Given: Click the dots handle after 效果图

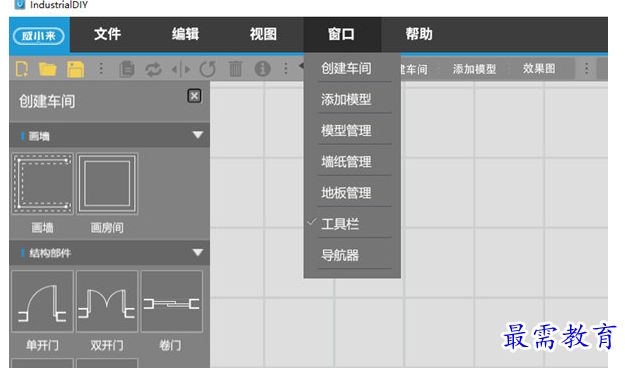Looking at the screenshot, I should tap(586, 69).
